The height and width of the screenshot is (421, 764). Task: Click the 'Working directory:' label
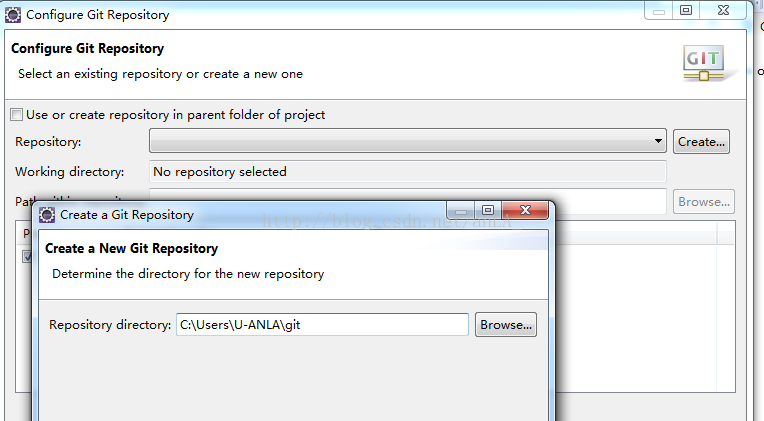pos(70,172)
